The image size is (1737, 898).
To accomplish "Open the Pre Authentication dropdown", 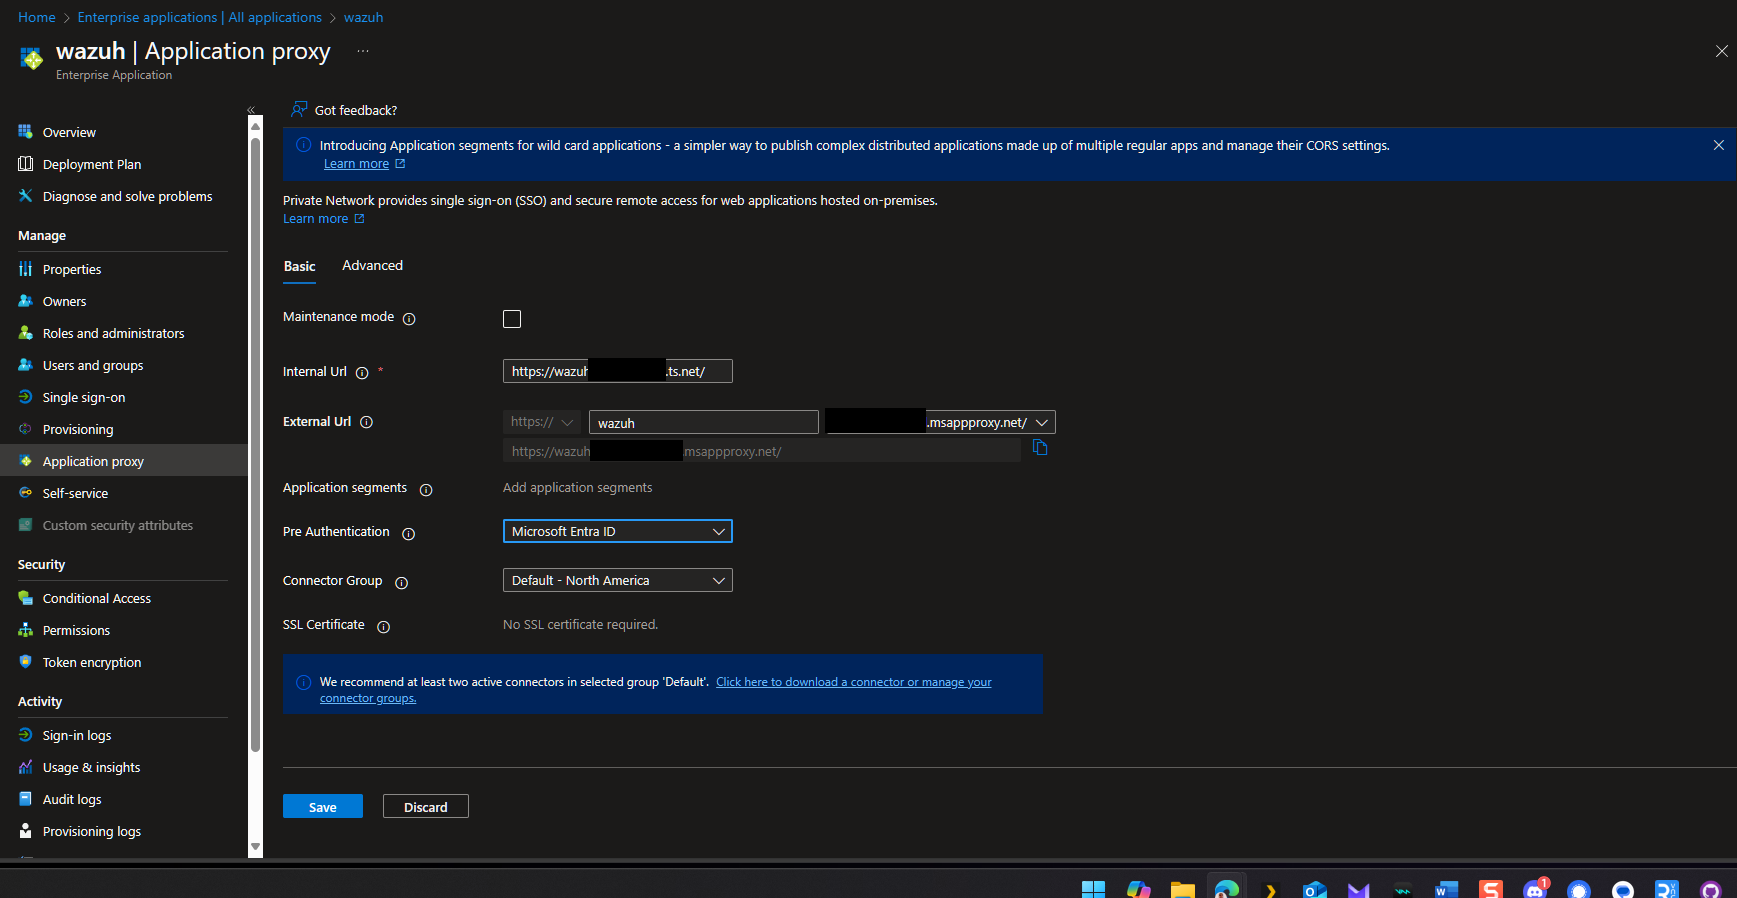I will (x=618, y=531).
